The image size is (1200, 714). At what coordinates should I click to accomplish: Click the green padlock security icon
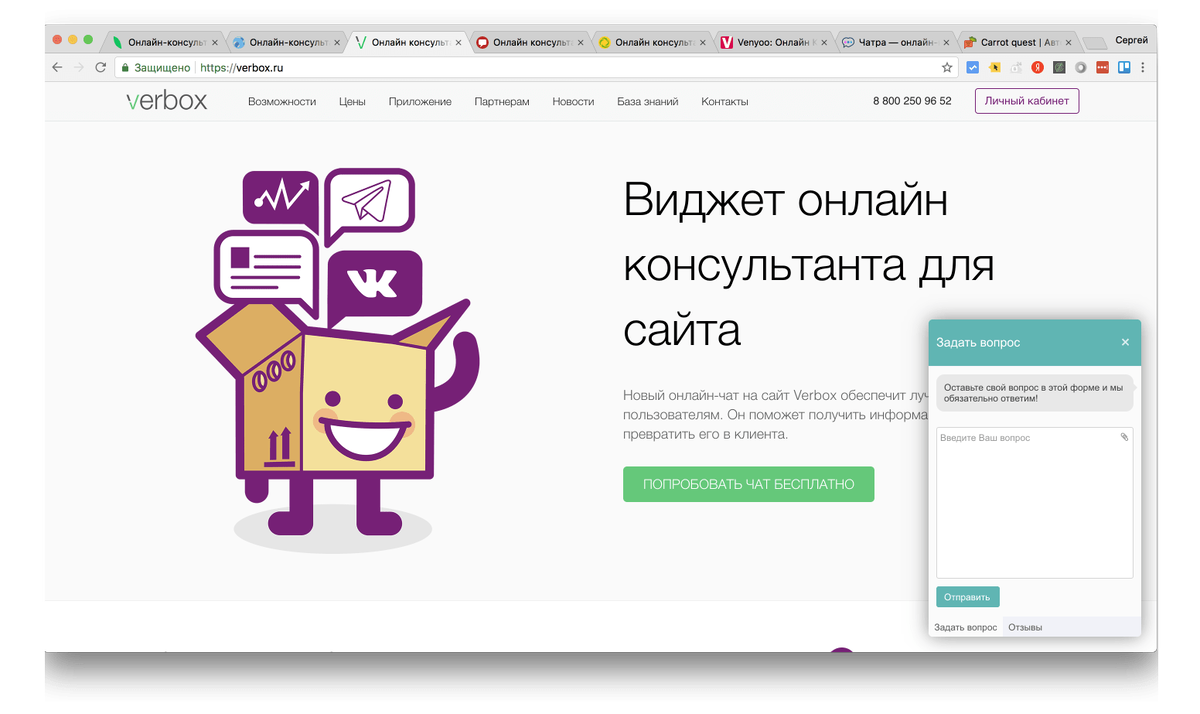125,68
